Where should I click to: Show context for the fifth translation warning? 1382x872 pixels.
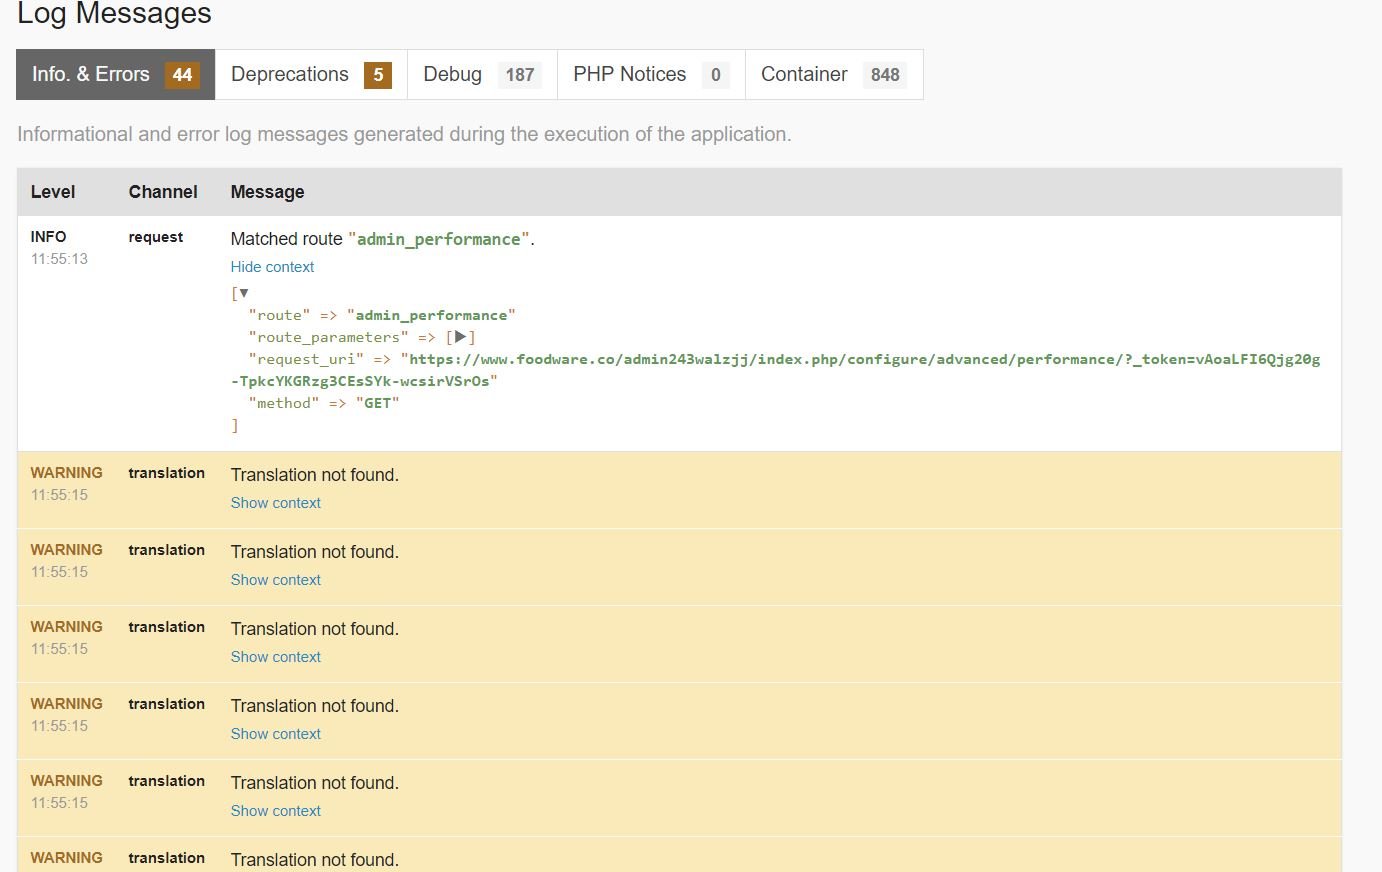coord(275,811)
